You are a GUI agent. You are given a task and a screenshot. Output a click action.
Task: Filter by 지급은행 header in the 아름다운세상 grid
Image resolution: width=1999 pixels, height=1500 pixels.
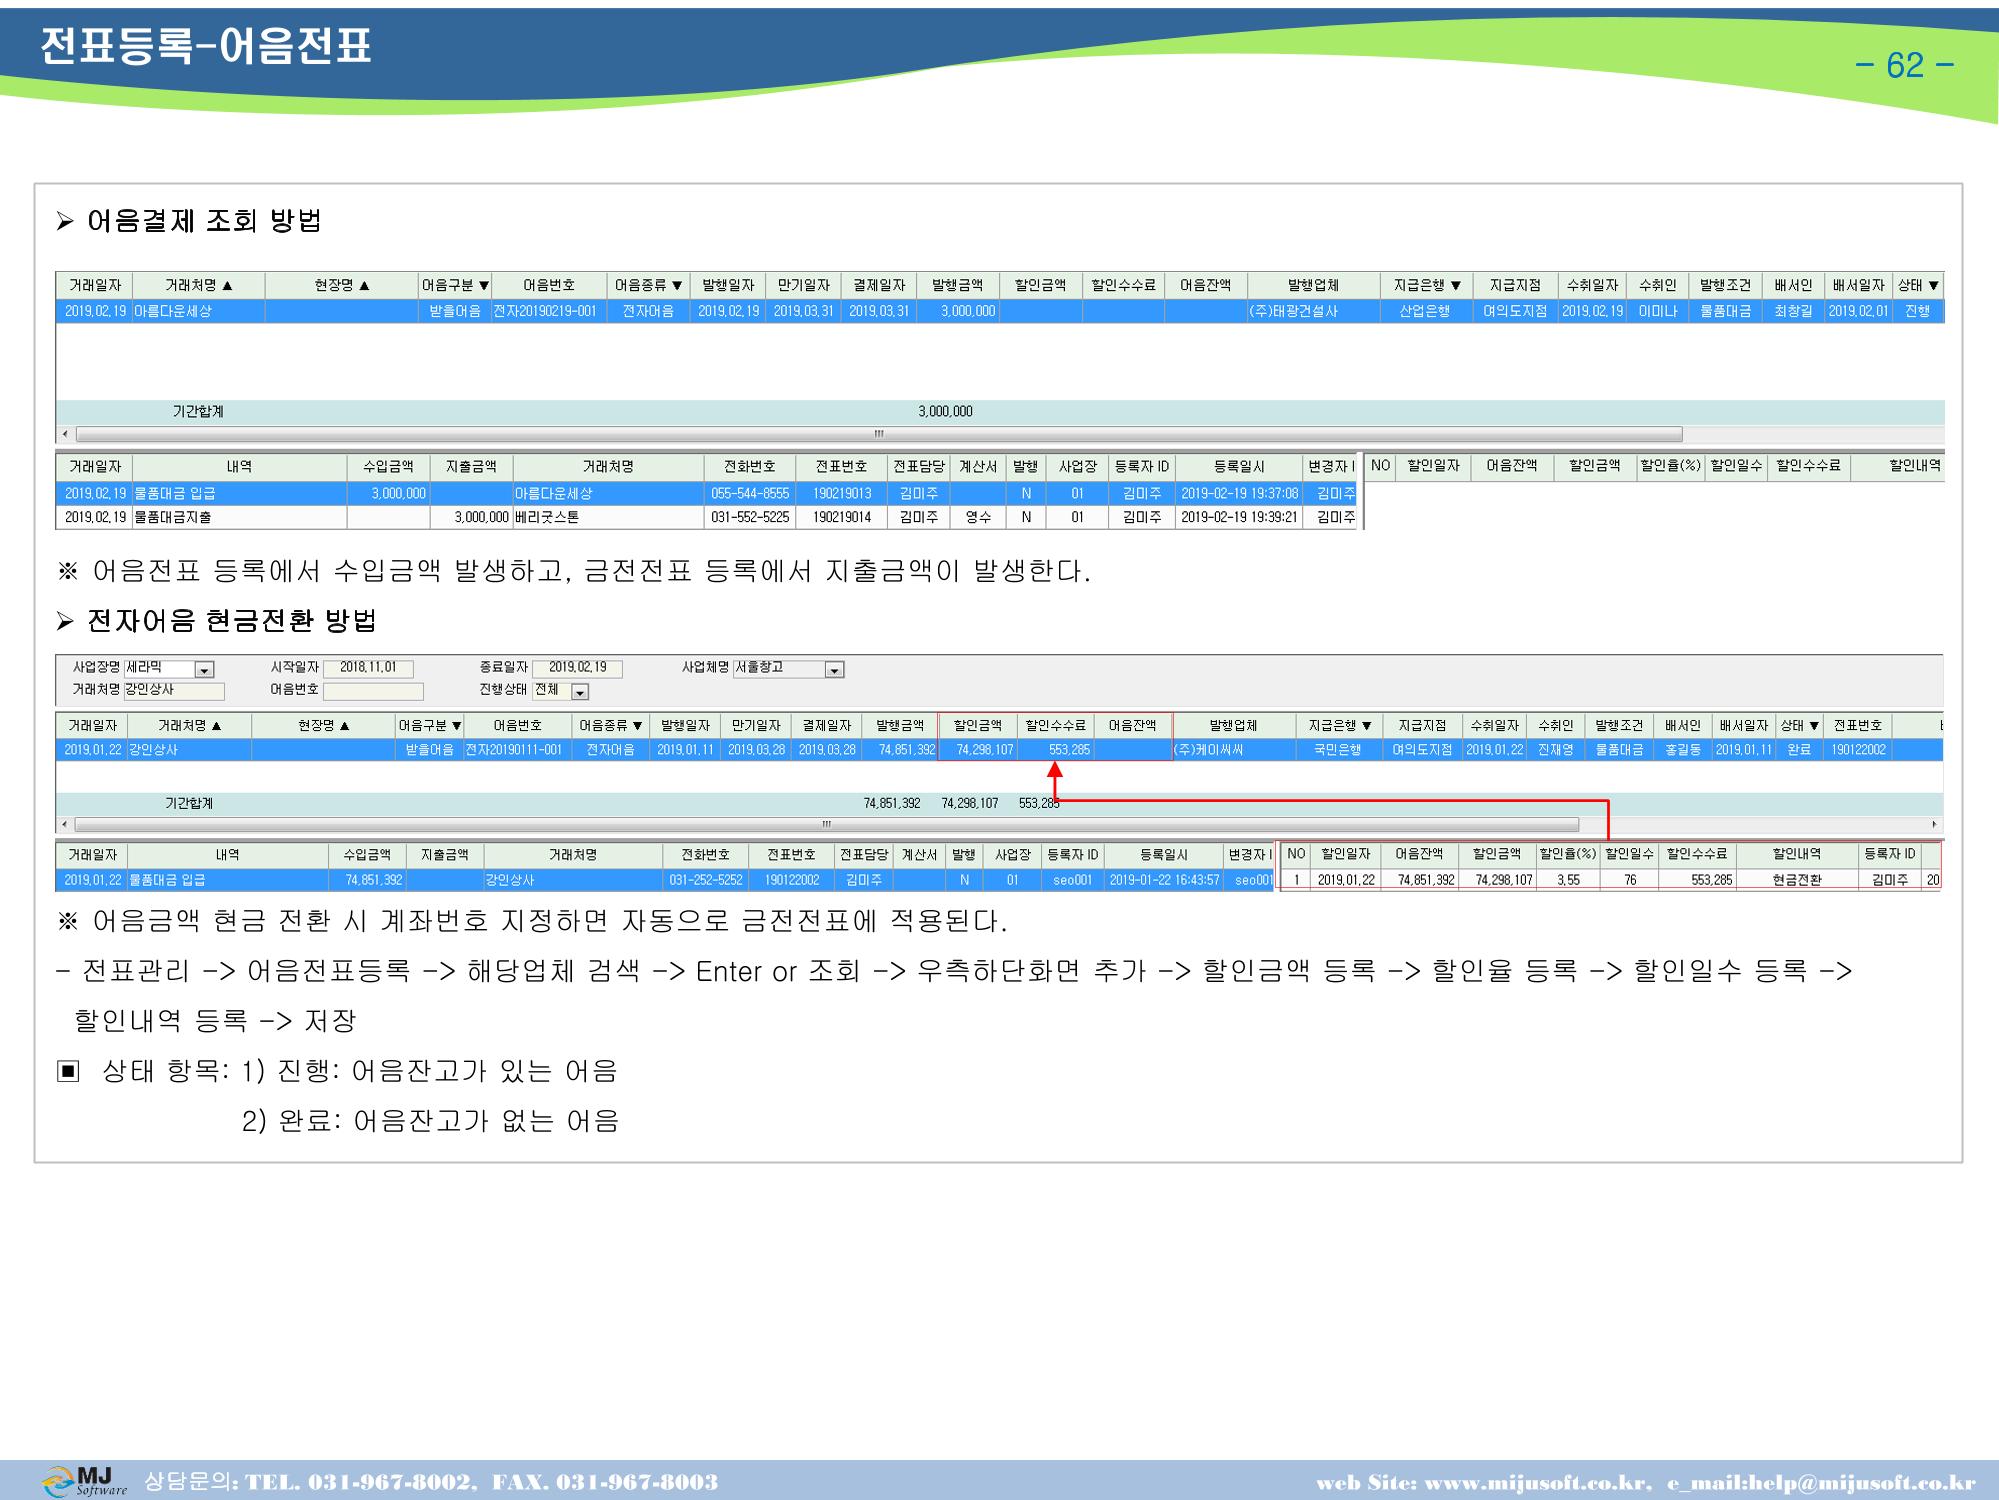point(1427,285)
